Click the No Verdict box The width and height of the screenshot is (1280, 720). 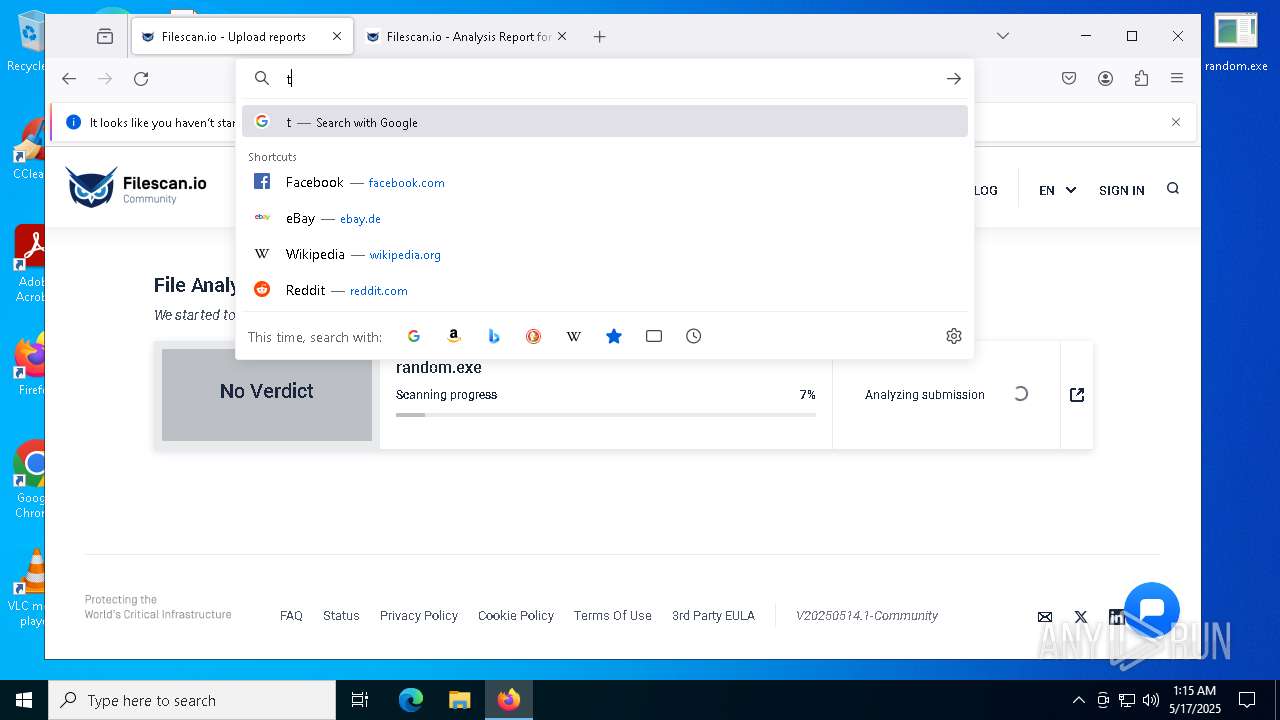(x=267, y=394)
